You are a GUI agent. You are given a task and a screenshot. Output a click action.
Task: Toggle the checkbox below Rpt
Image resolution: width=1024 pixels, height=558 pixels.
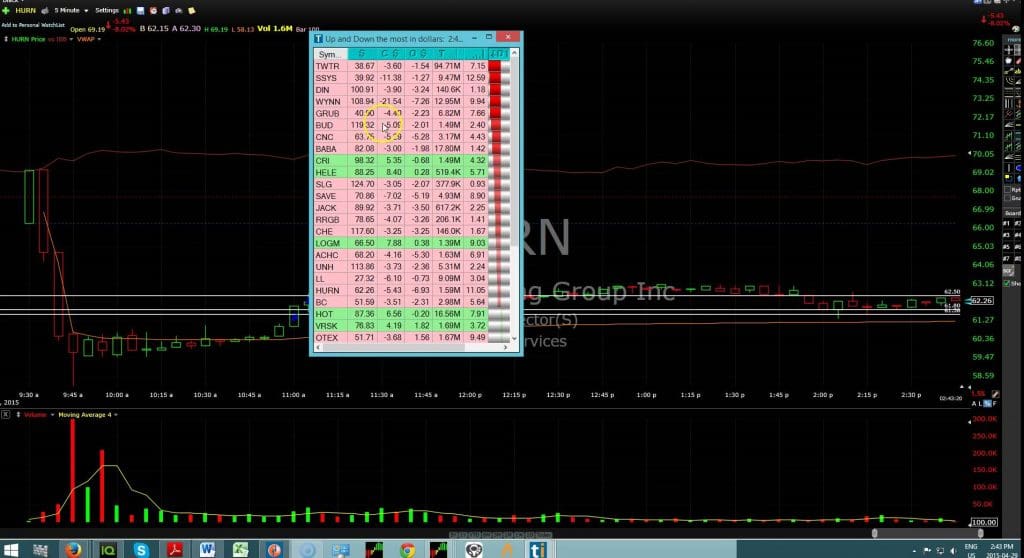[x=1008, y=198]
